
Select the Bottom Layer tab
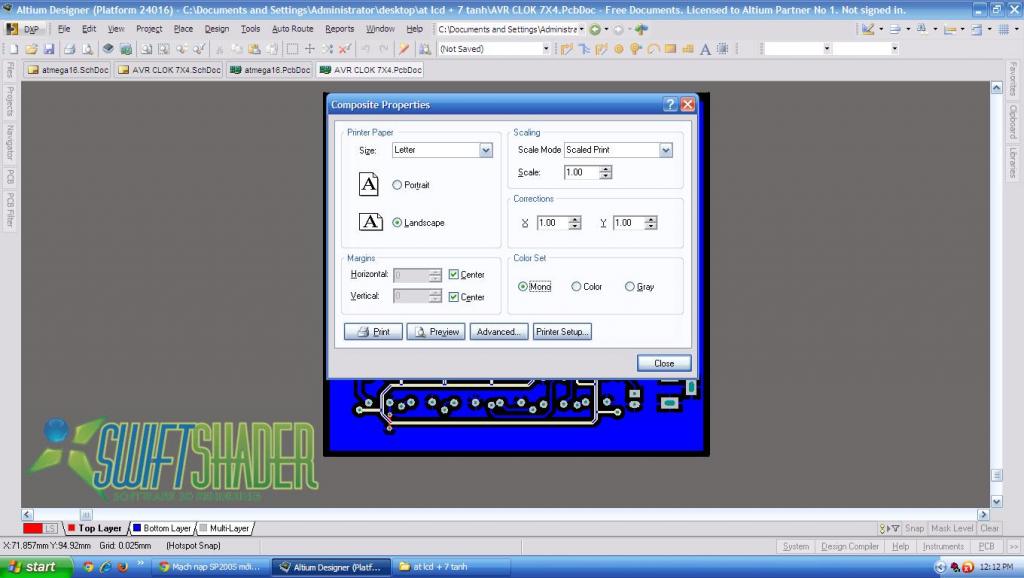click(162, 528)
